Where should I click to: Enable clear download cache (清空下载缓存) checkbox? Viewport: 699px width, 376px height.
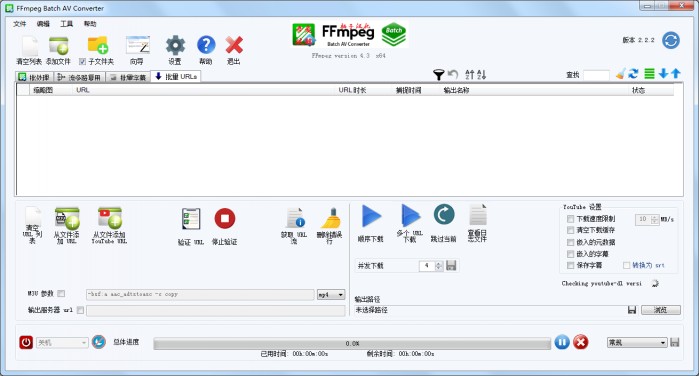pos(570,230)
